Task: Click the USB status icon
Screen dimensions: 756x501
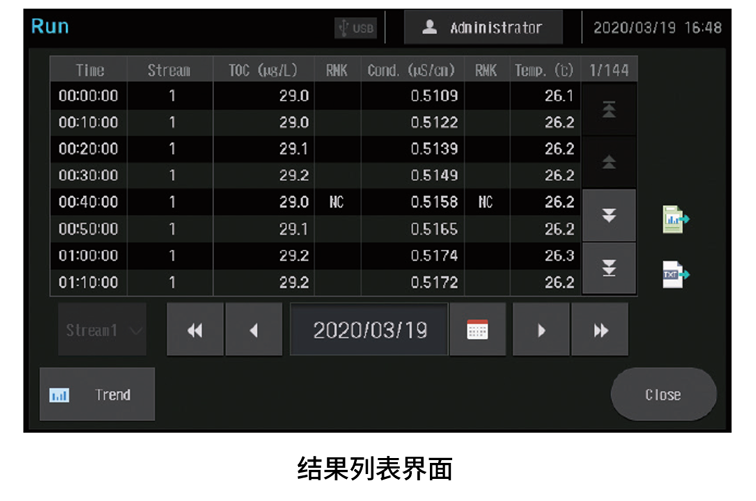Action: (355, 28)
